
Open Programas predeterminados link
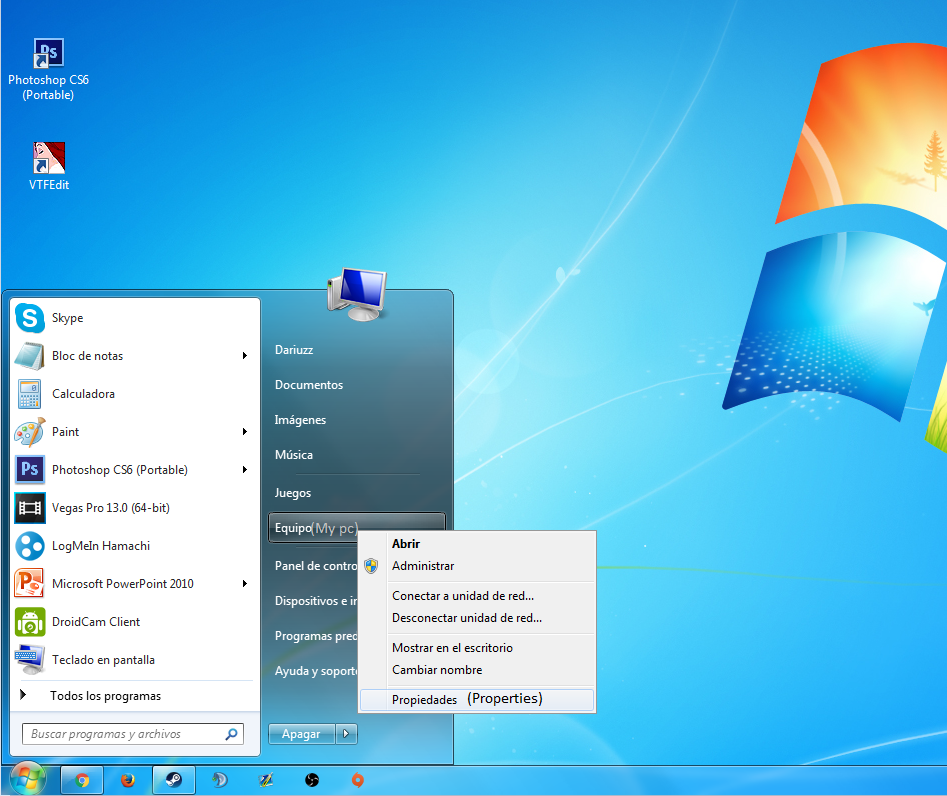(x=316, y=636)
